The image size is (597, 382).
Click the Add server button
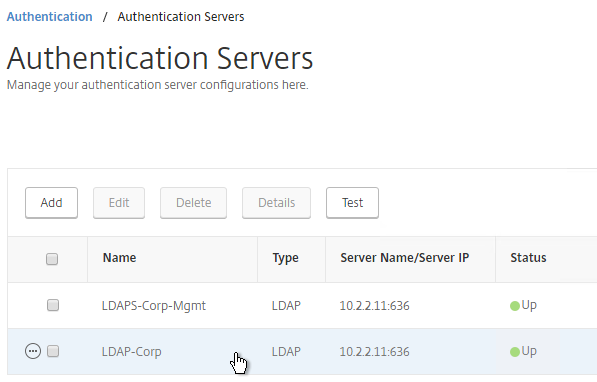click(51, 203)
